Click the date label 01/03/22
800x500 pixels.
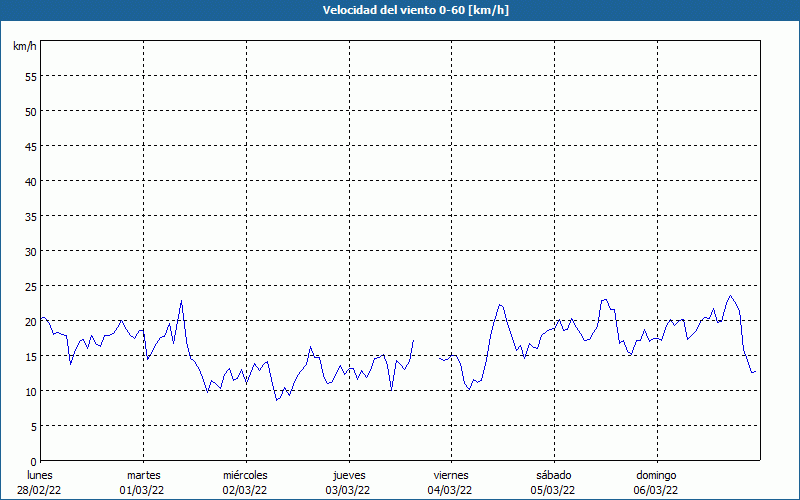click(142, 490)
